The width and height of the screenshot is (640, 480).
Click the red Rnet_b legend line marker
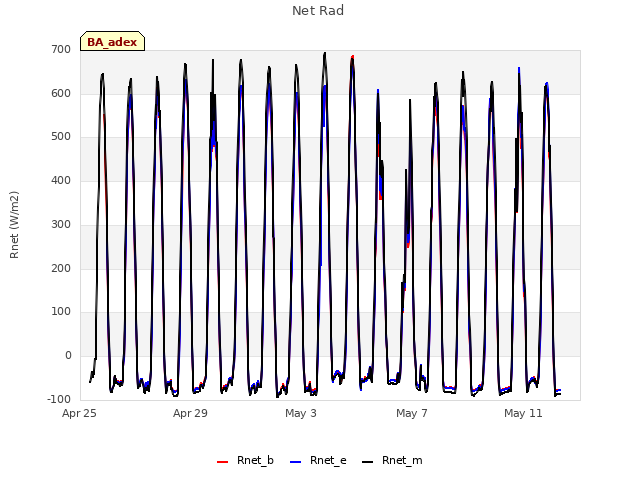click(x=222, y=462)
